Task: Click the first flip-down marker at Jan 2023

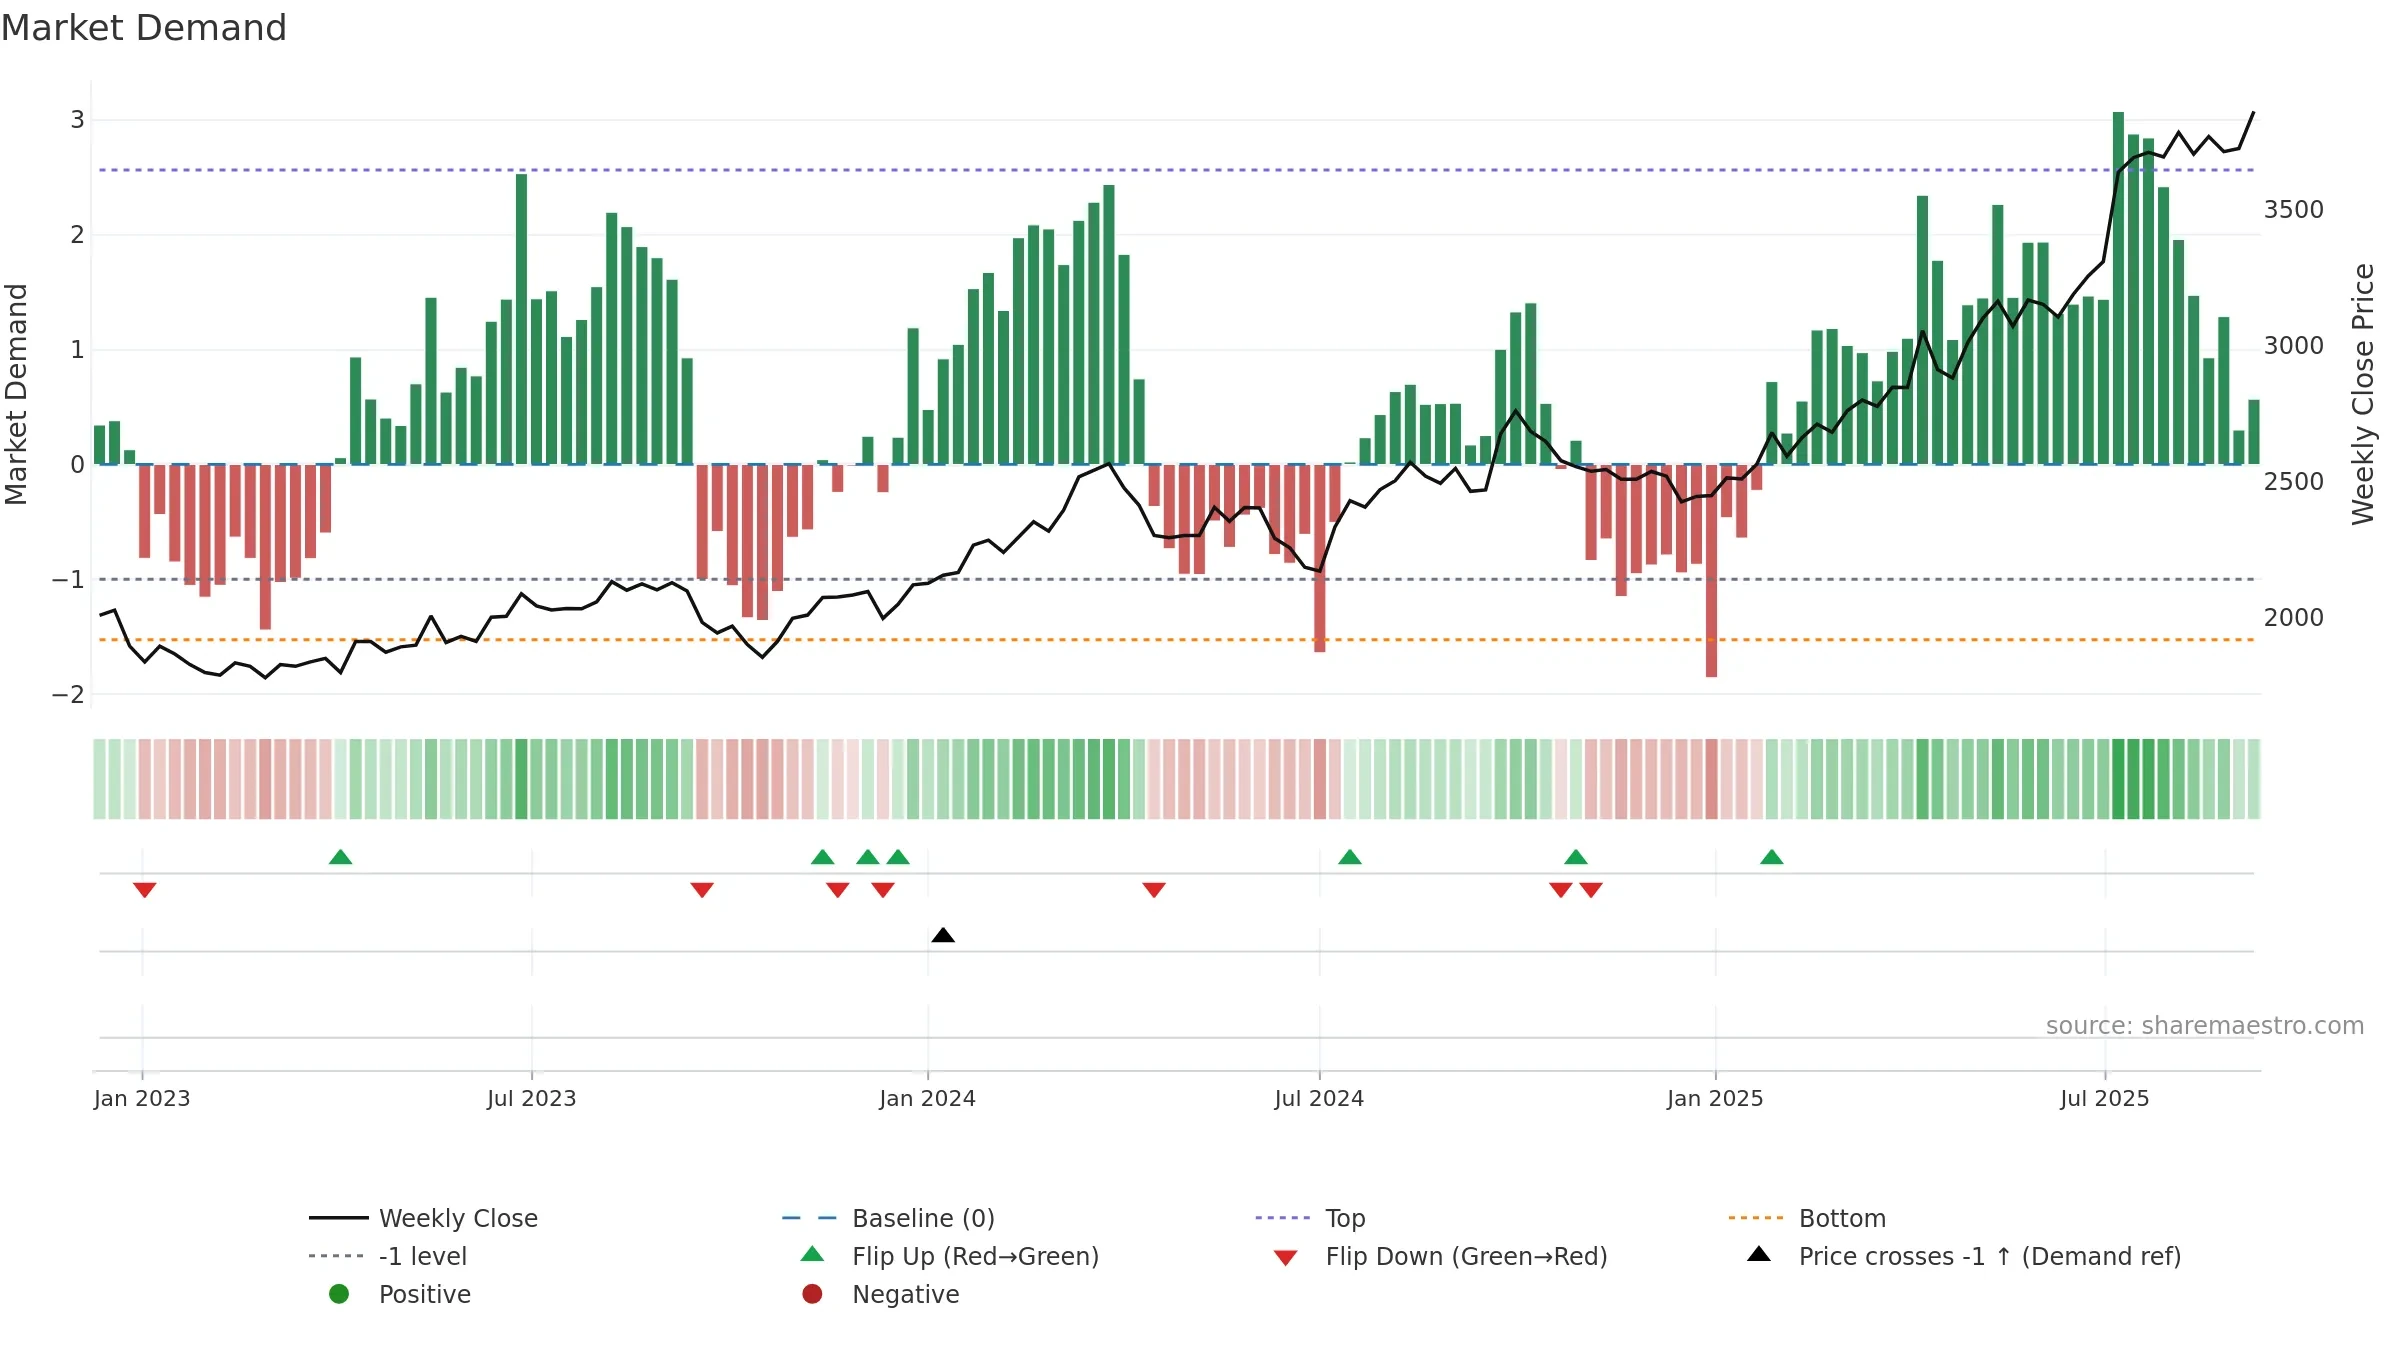Action: coord(145,890)
